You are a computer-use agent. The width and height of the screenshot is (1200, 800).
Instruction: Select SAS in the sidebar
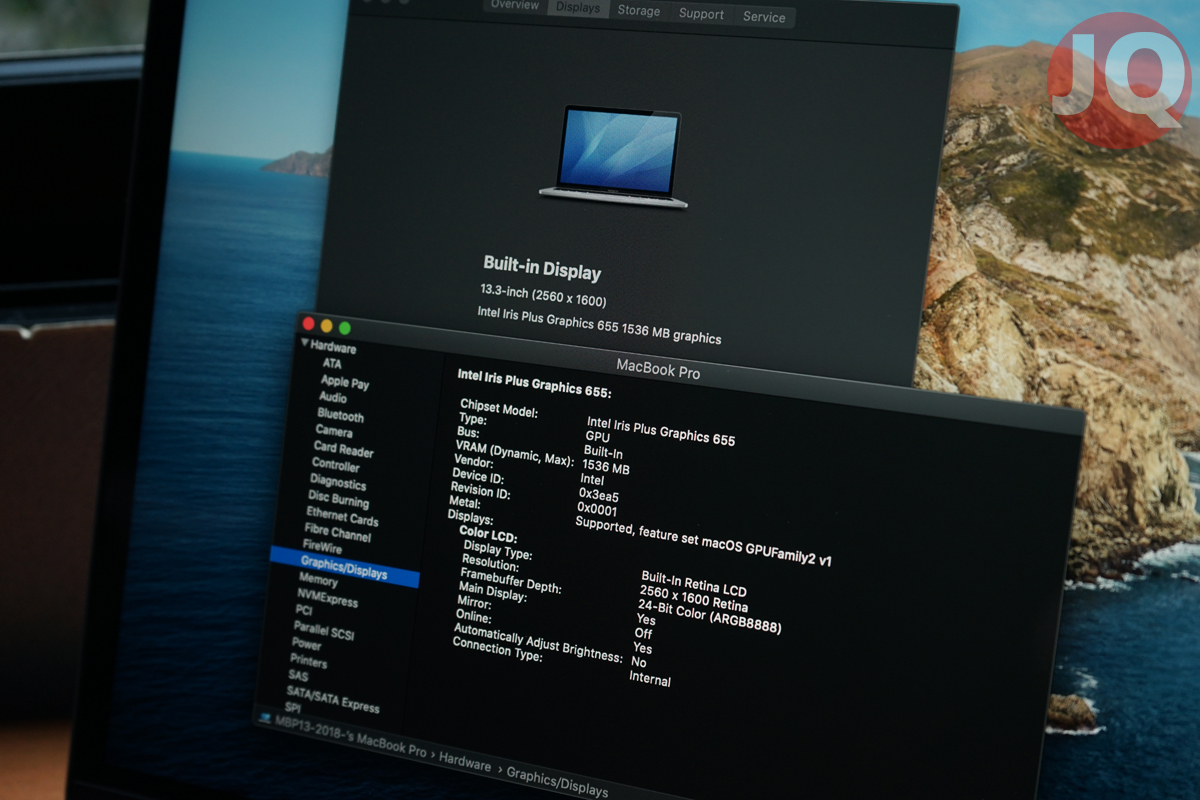click(298, 676)
